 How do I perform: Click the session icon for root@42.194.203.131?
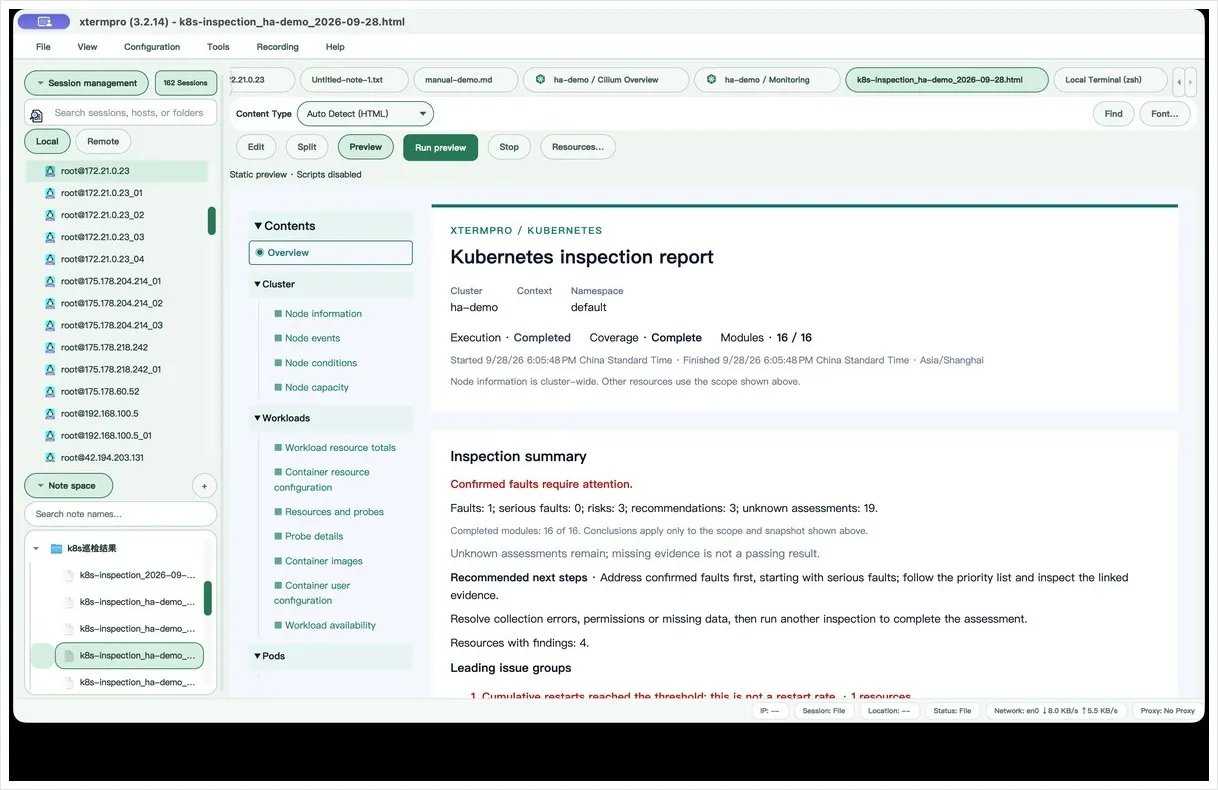click(50, 457)
